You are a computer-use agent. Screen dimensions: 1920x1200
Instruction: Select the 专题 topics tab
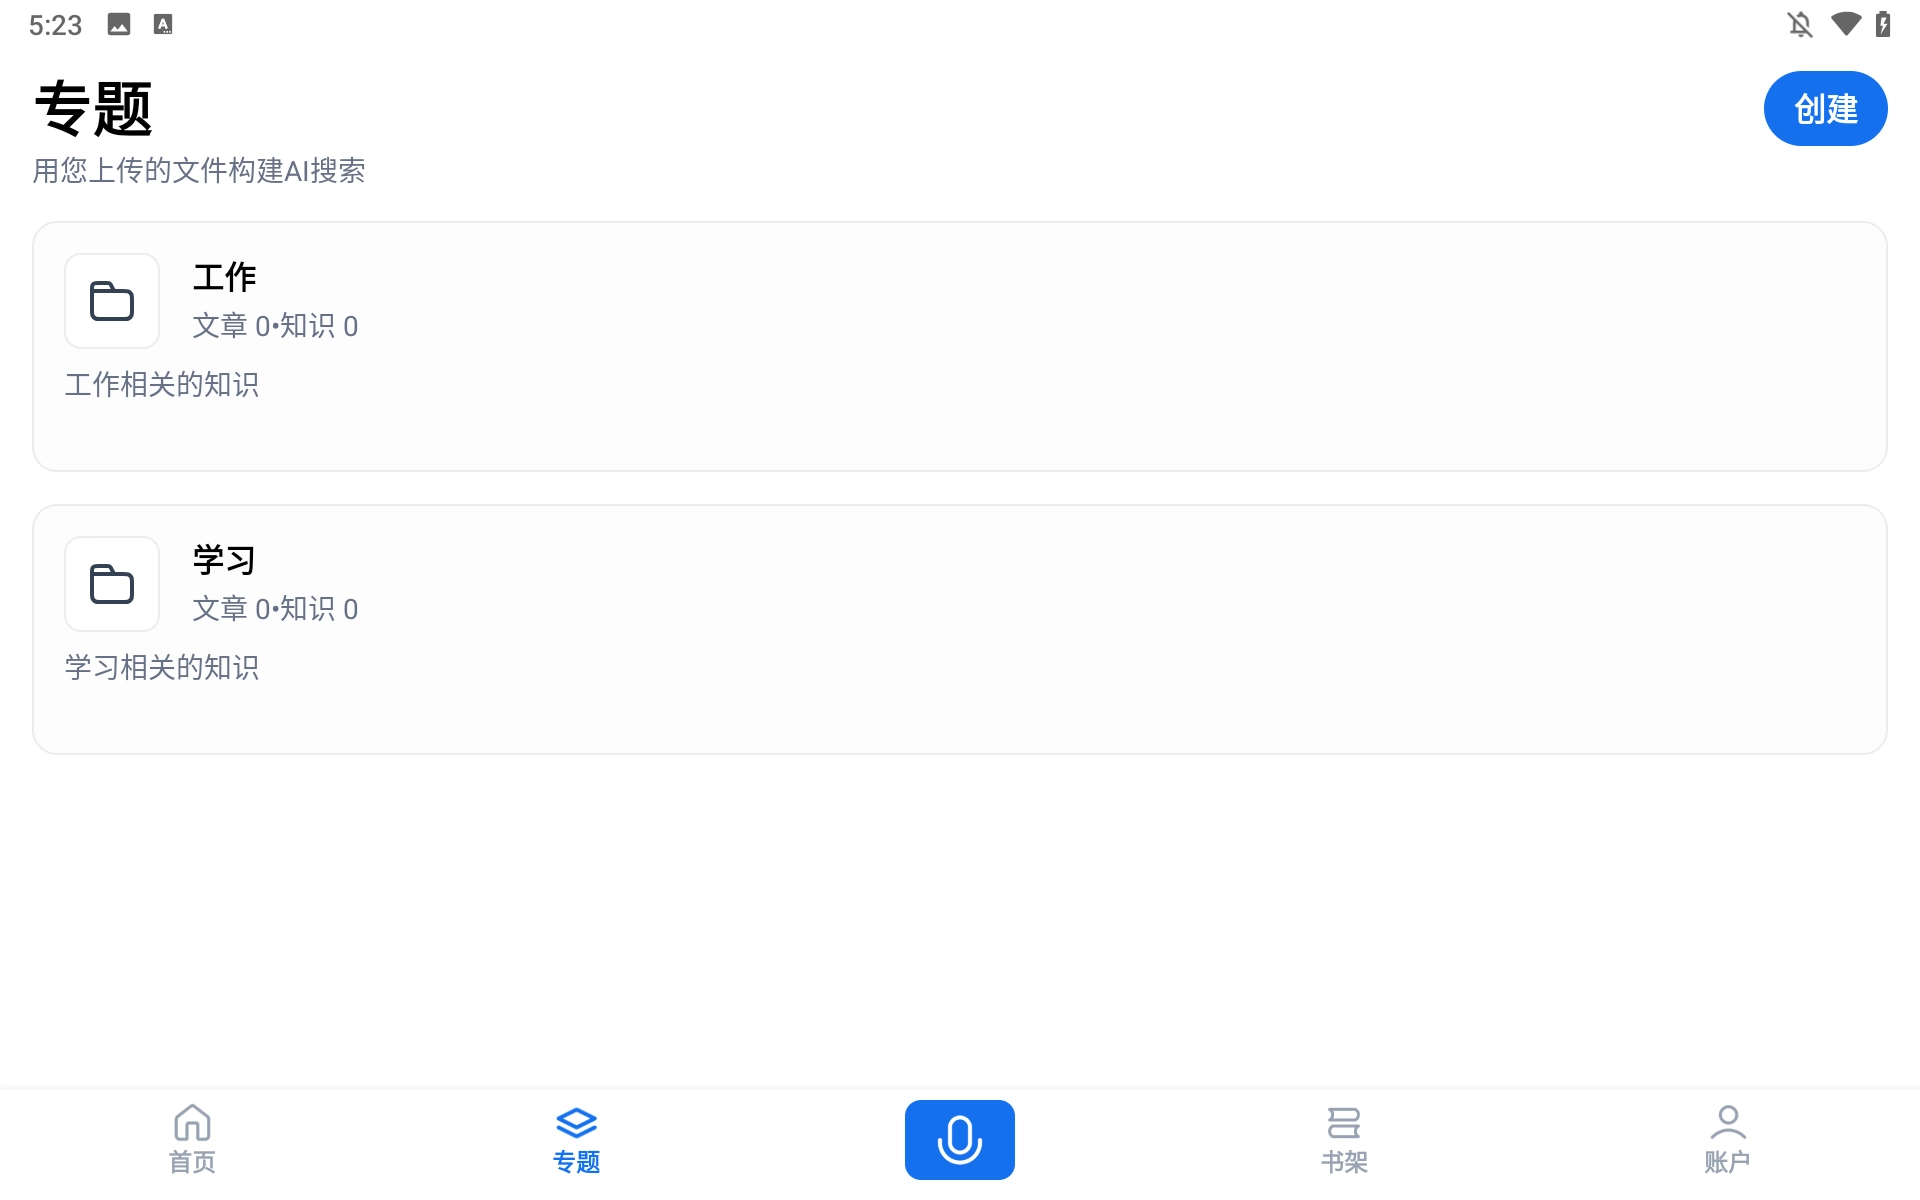pyautogui.click(x=576, y=1140)
